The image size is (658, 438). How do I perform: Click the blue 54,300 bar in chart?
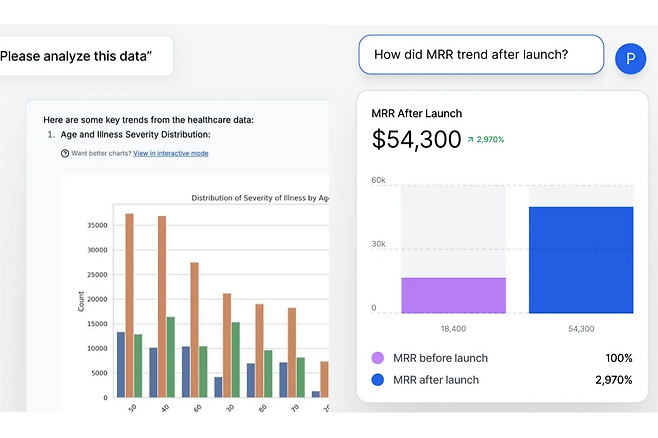(581, 260)
